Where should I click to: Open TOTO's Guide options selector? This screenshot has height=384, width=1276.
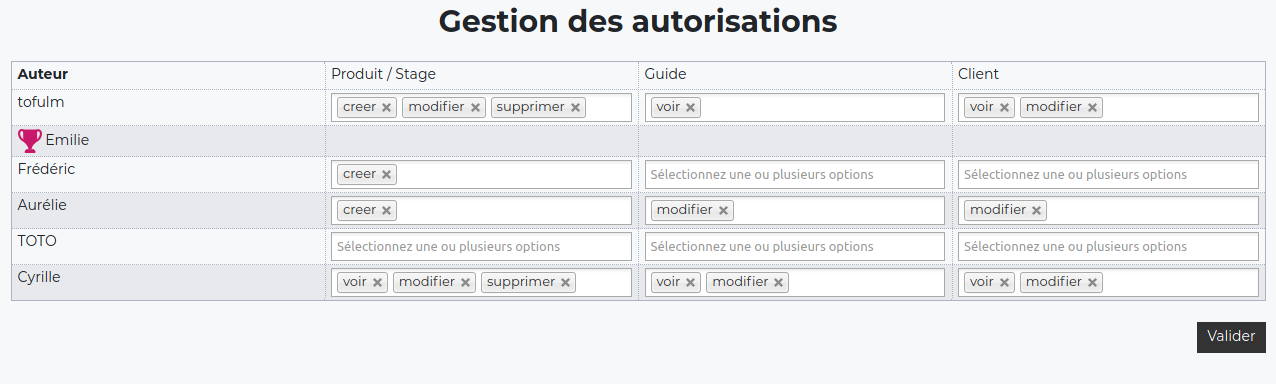click(x=794, y=246)
